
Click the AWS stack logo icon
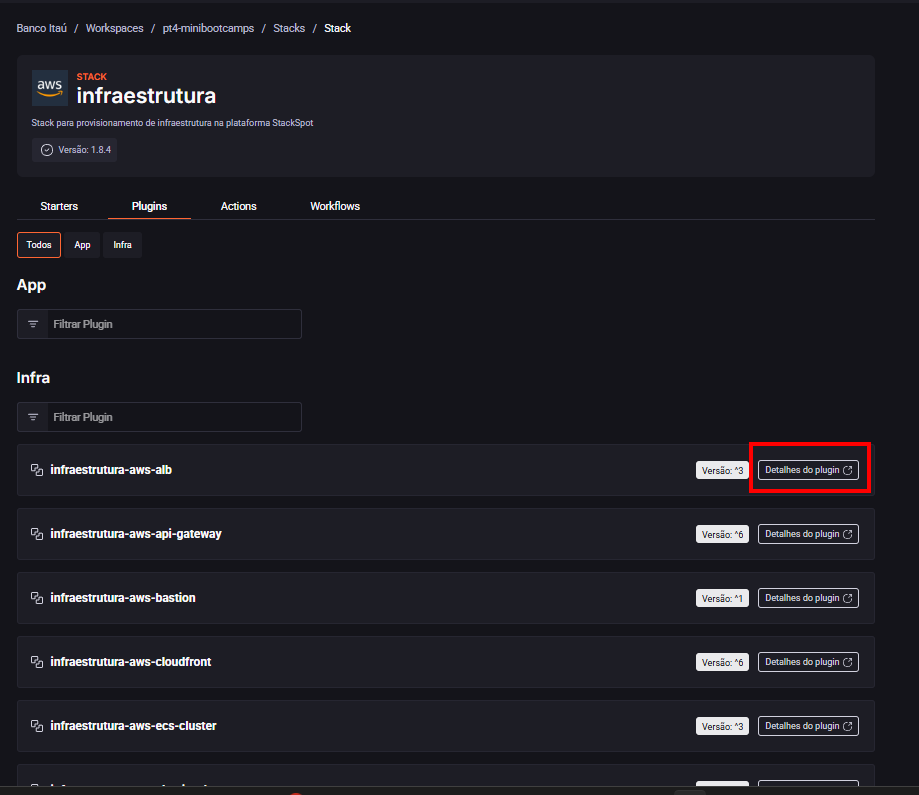point(50,88)
